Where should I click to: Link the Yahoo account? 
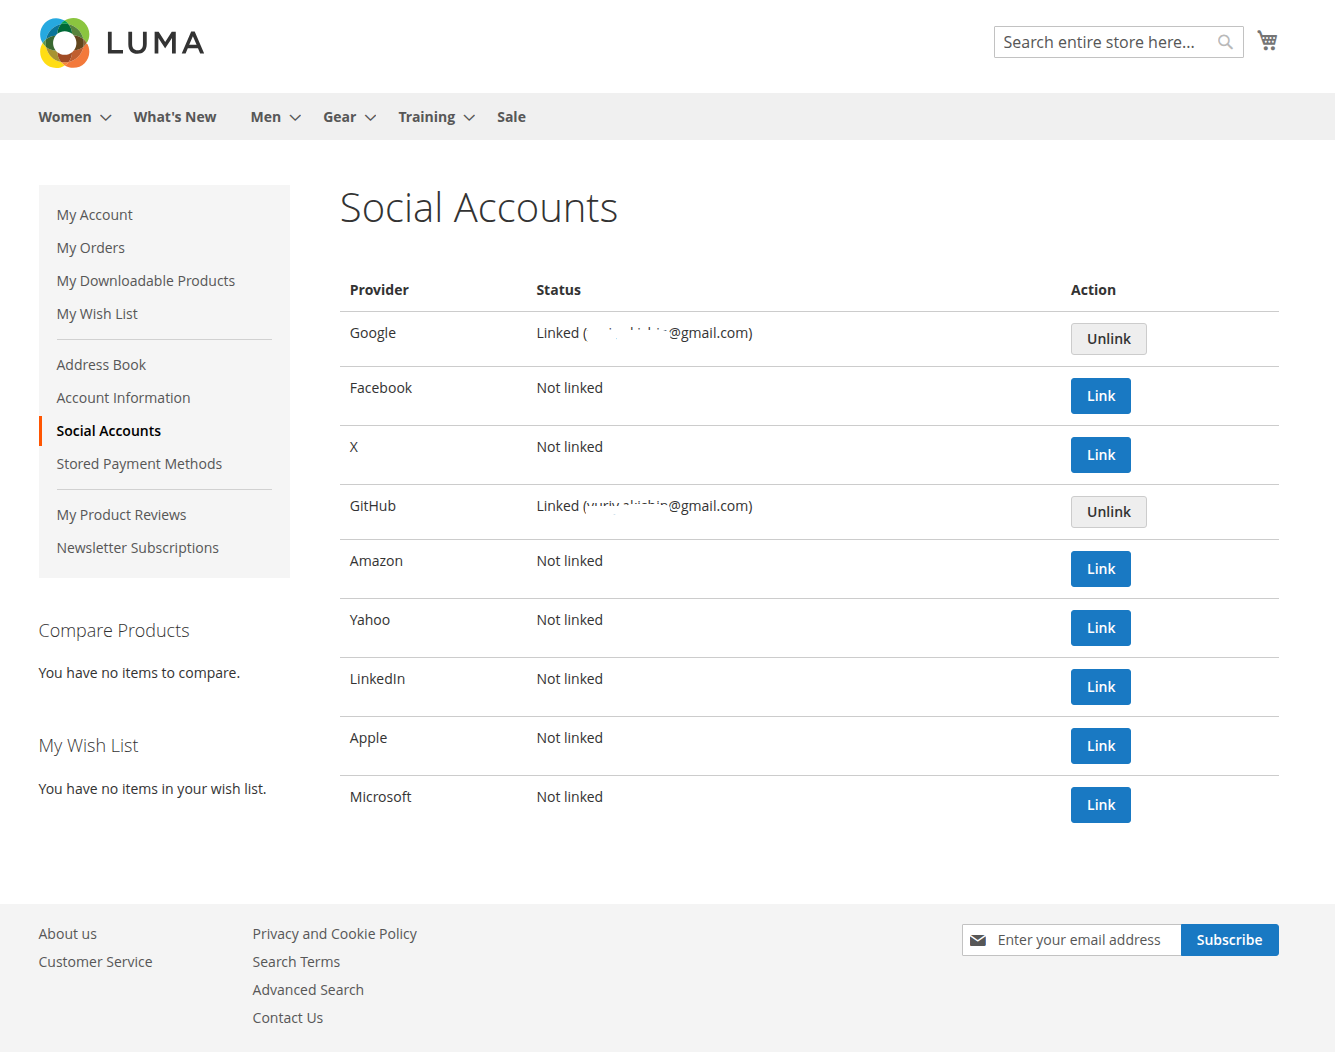1101,628
